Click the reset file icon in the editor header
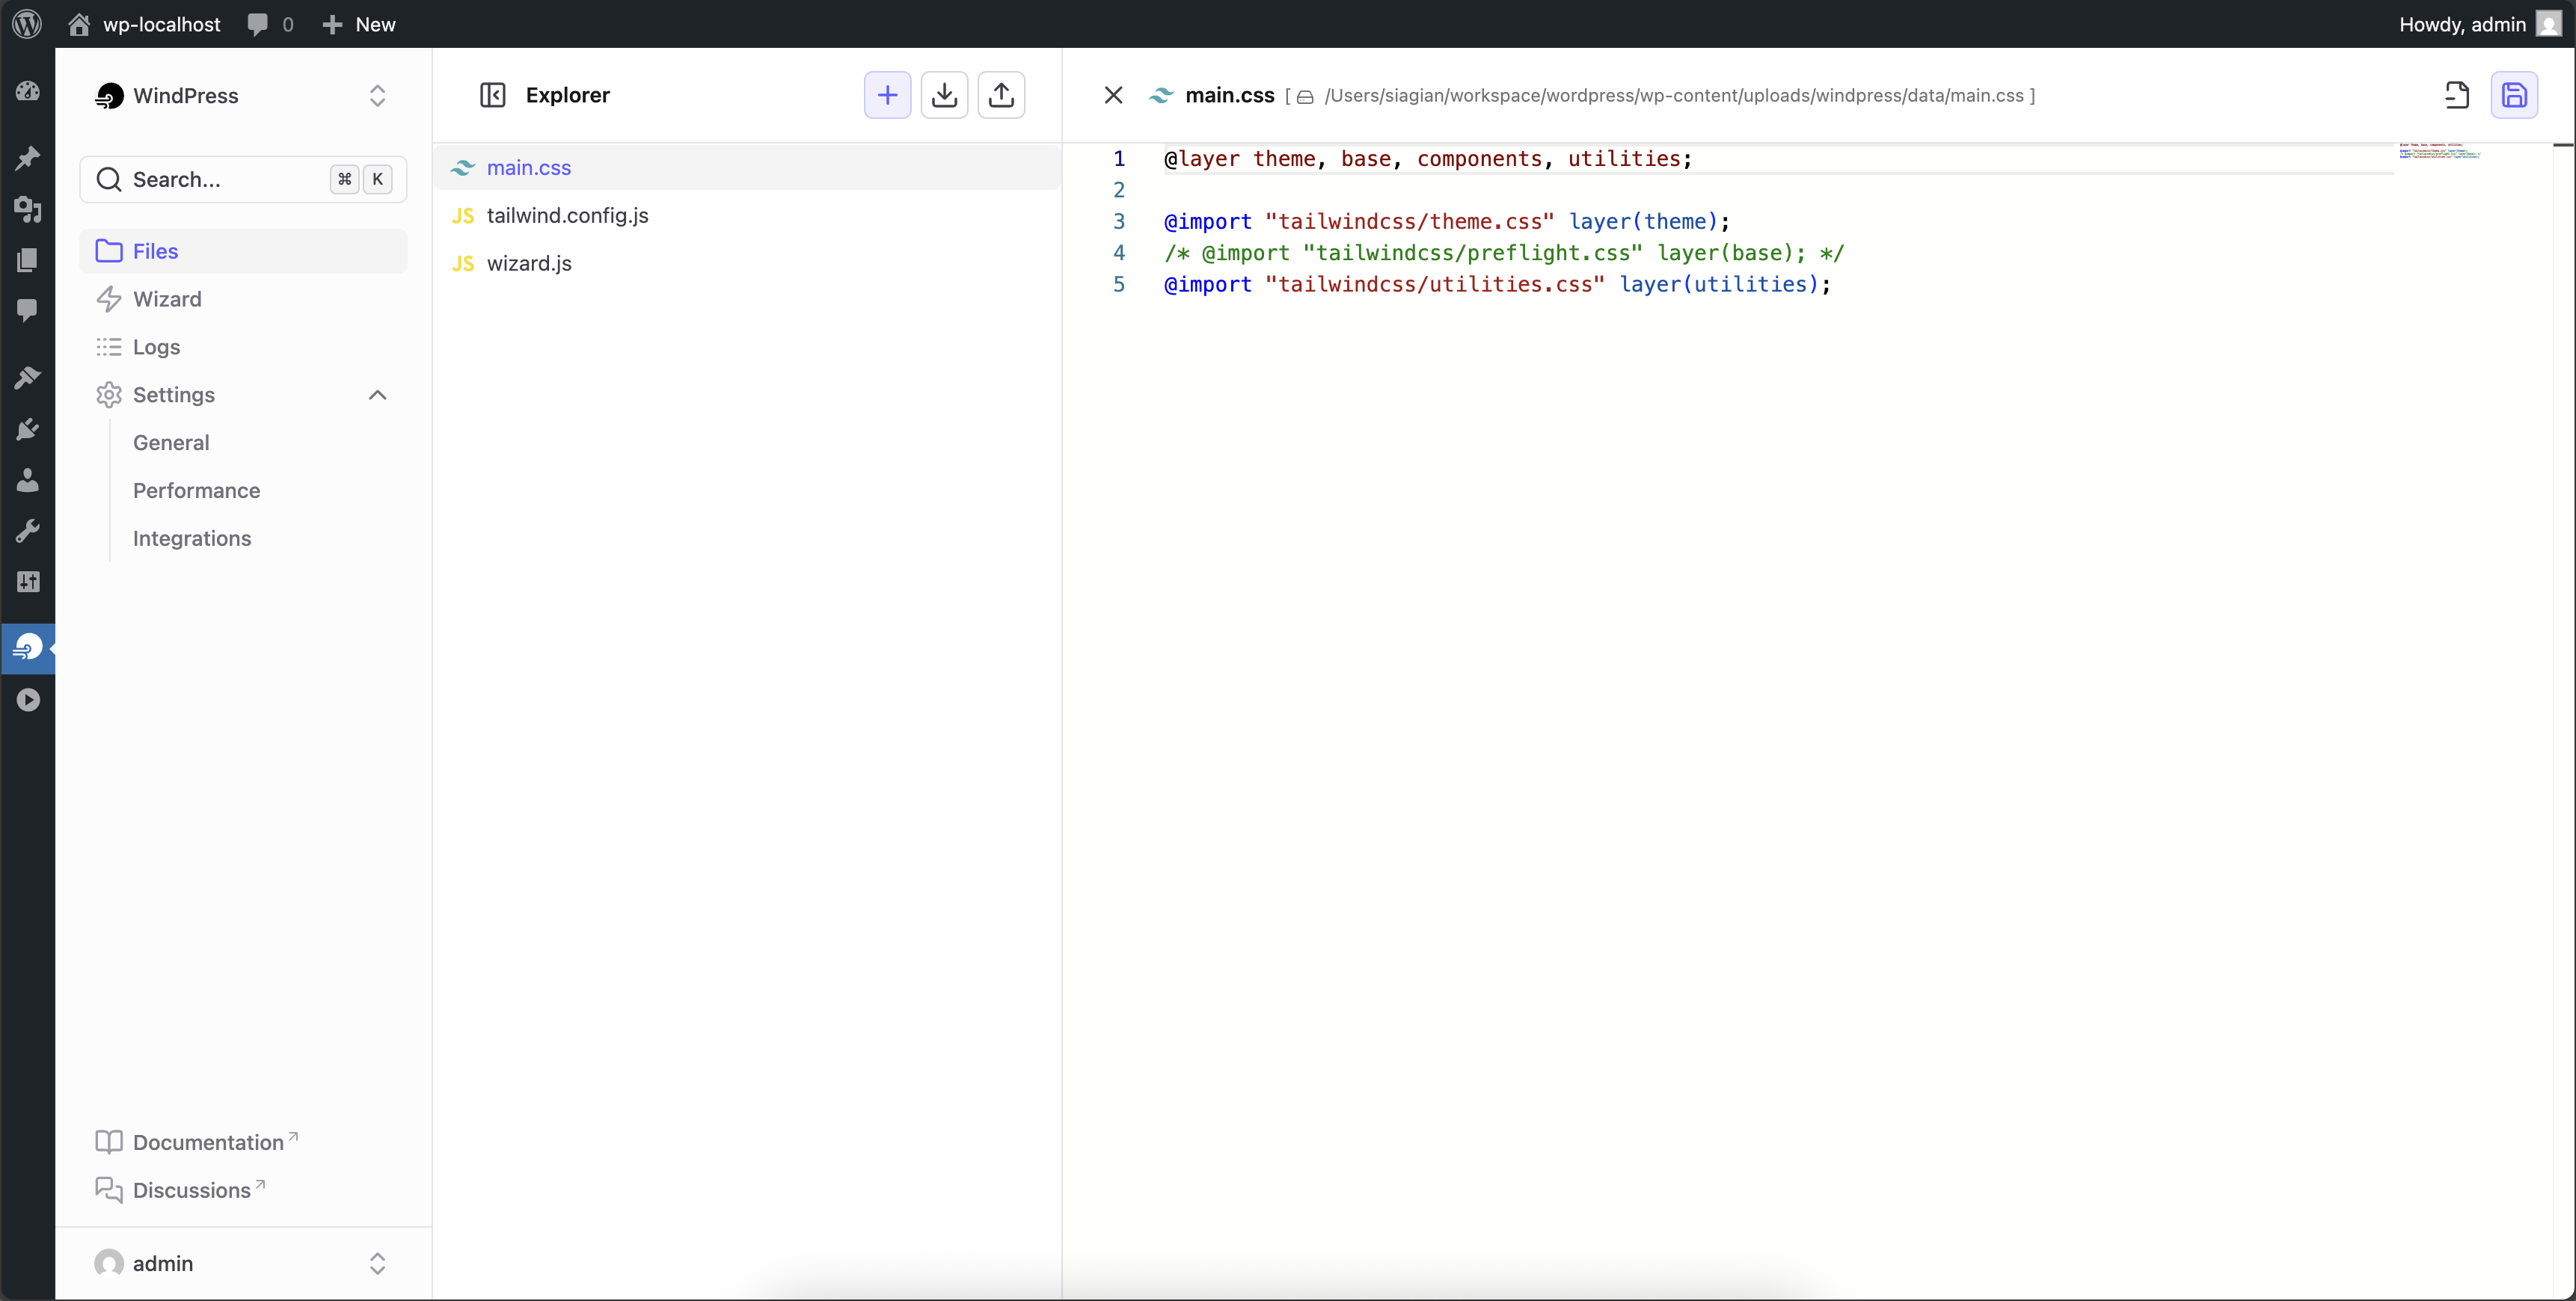The height and width of the screenshot is (1301, 2576). click(2457, 95)
